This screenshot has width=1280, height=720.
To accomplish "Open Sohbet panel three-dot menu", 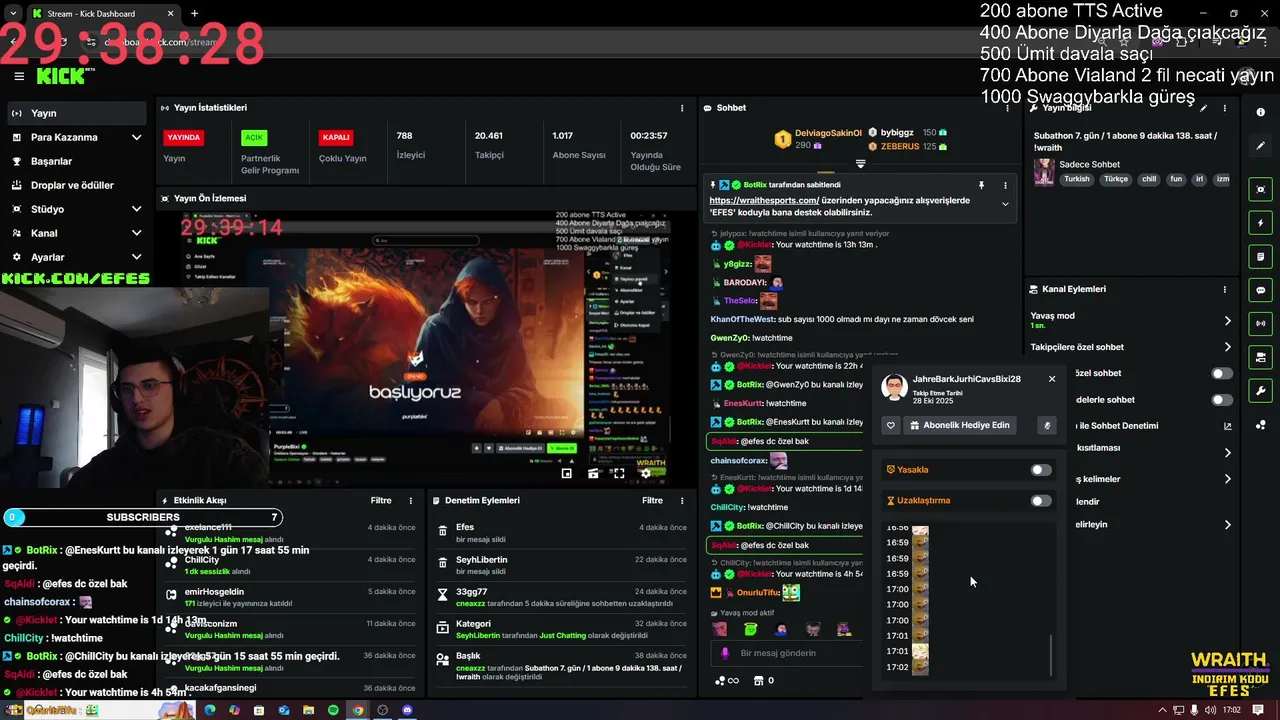I will (x=1005, y=108).
